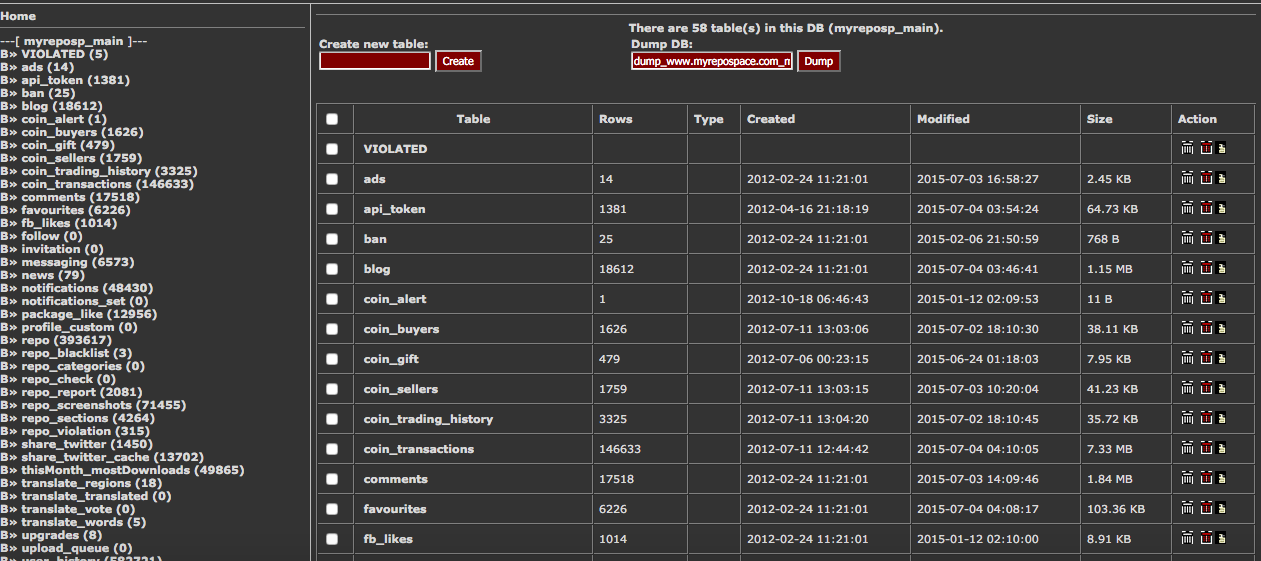Open coin_buyers table link in grid
This screenshot has width=1261, height=561.
pyautogui.click(x=401, y=329)
